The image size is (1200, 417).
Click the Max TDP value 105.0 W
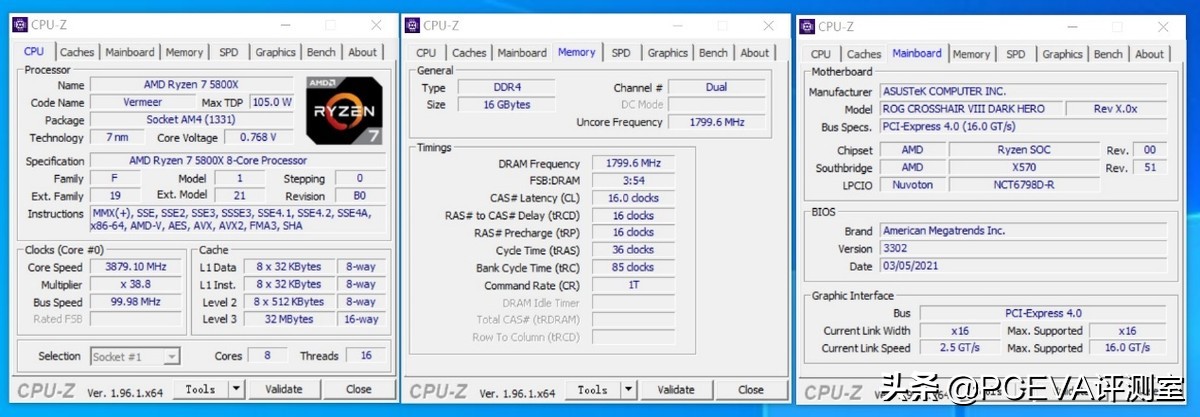(x=271, y=102)
